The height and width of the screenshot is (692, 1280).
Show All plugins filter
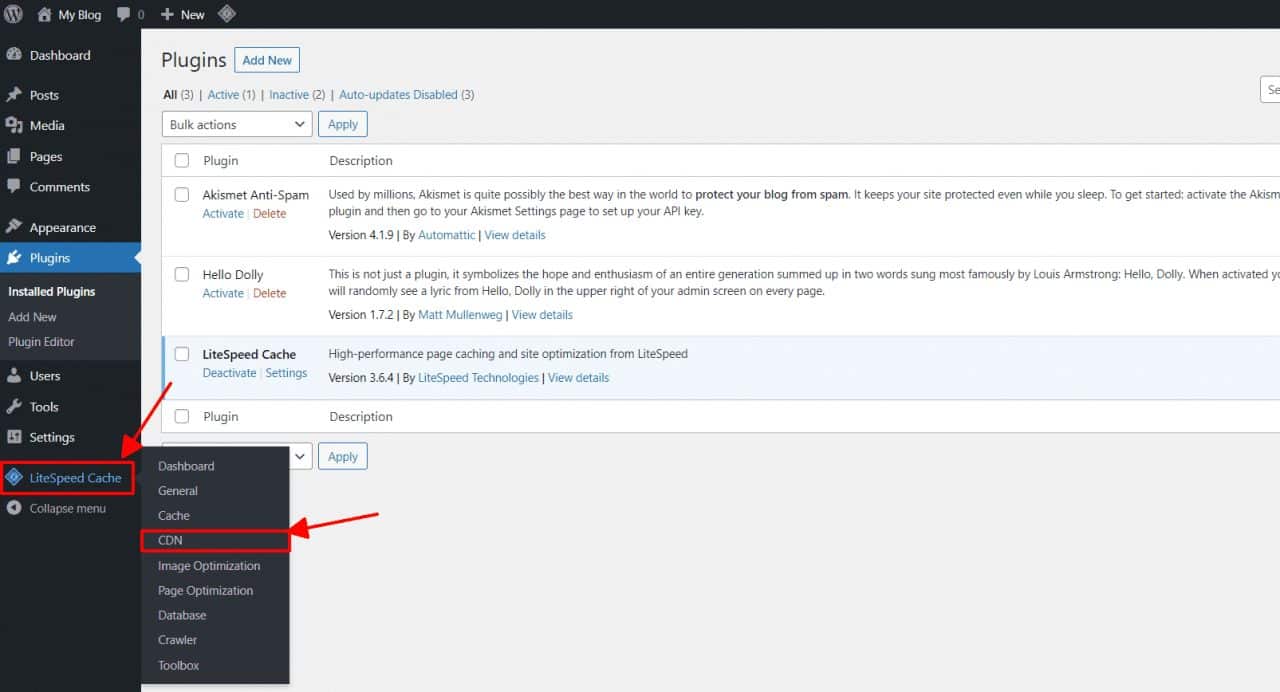pos(170,95)
